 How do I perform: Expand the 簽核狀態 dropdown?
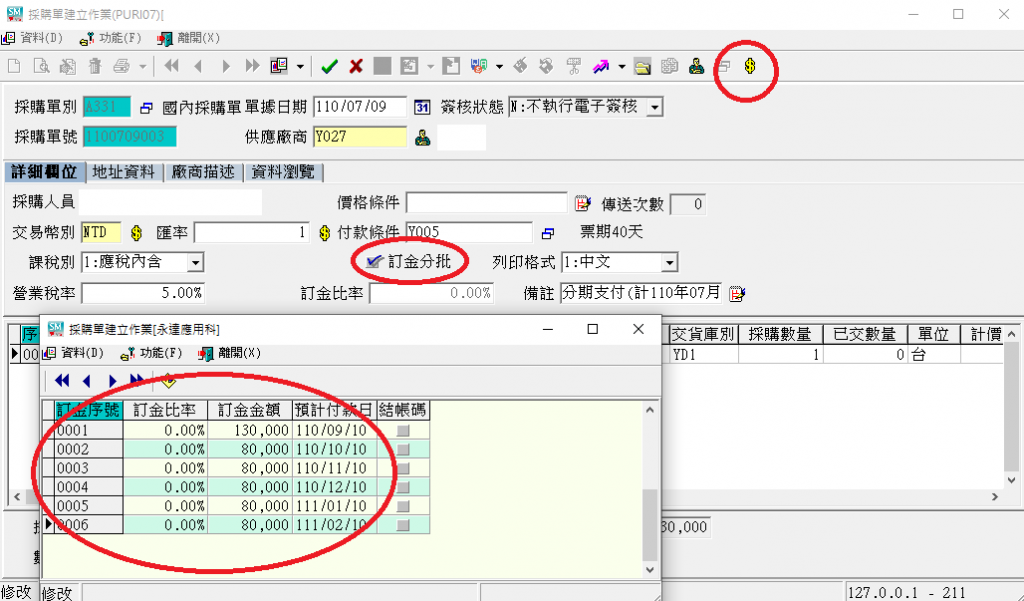point(654,107)
